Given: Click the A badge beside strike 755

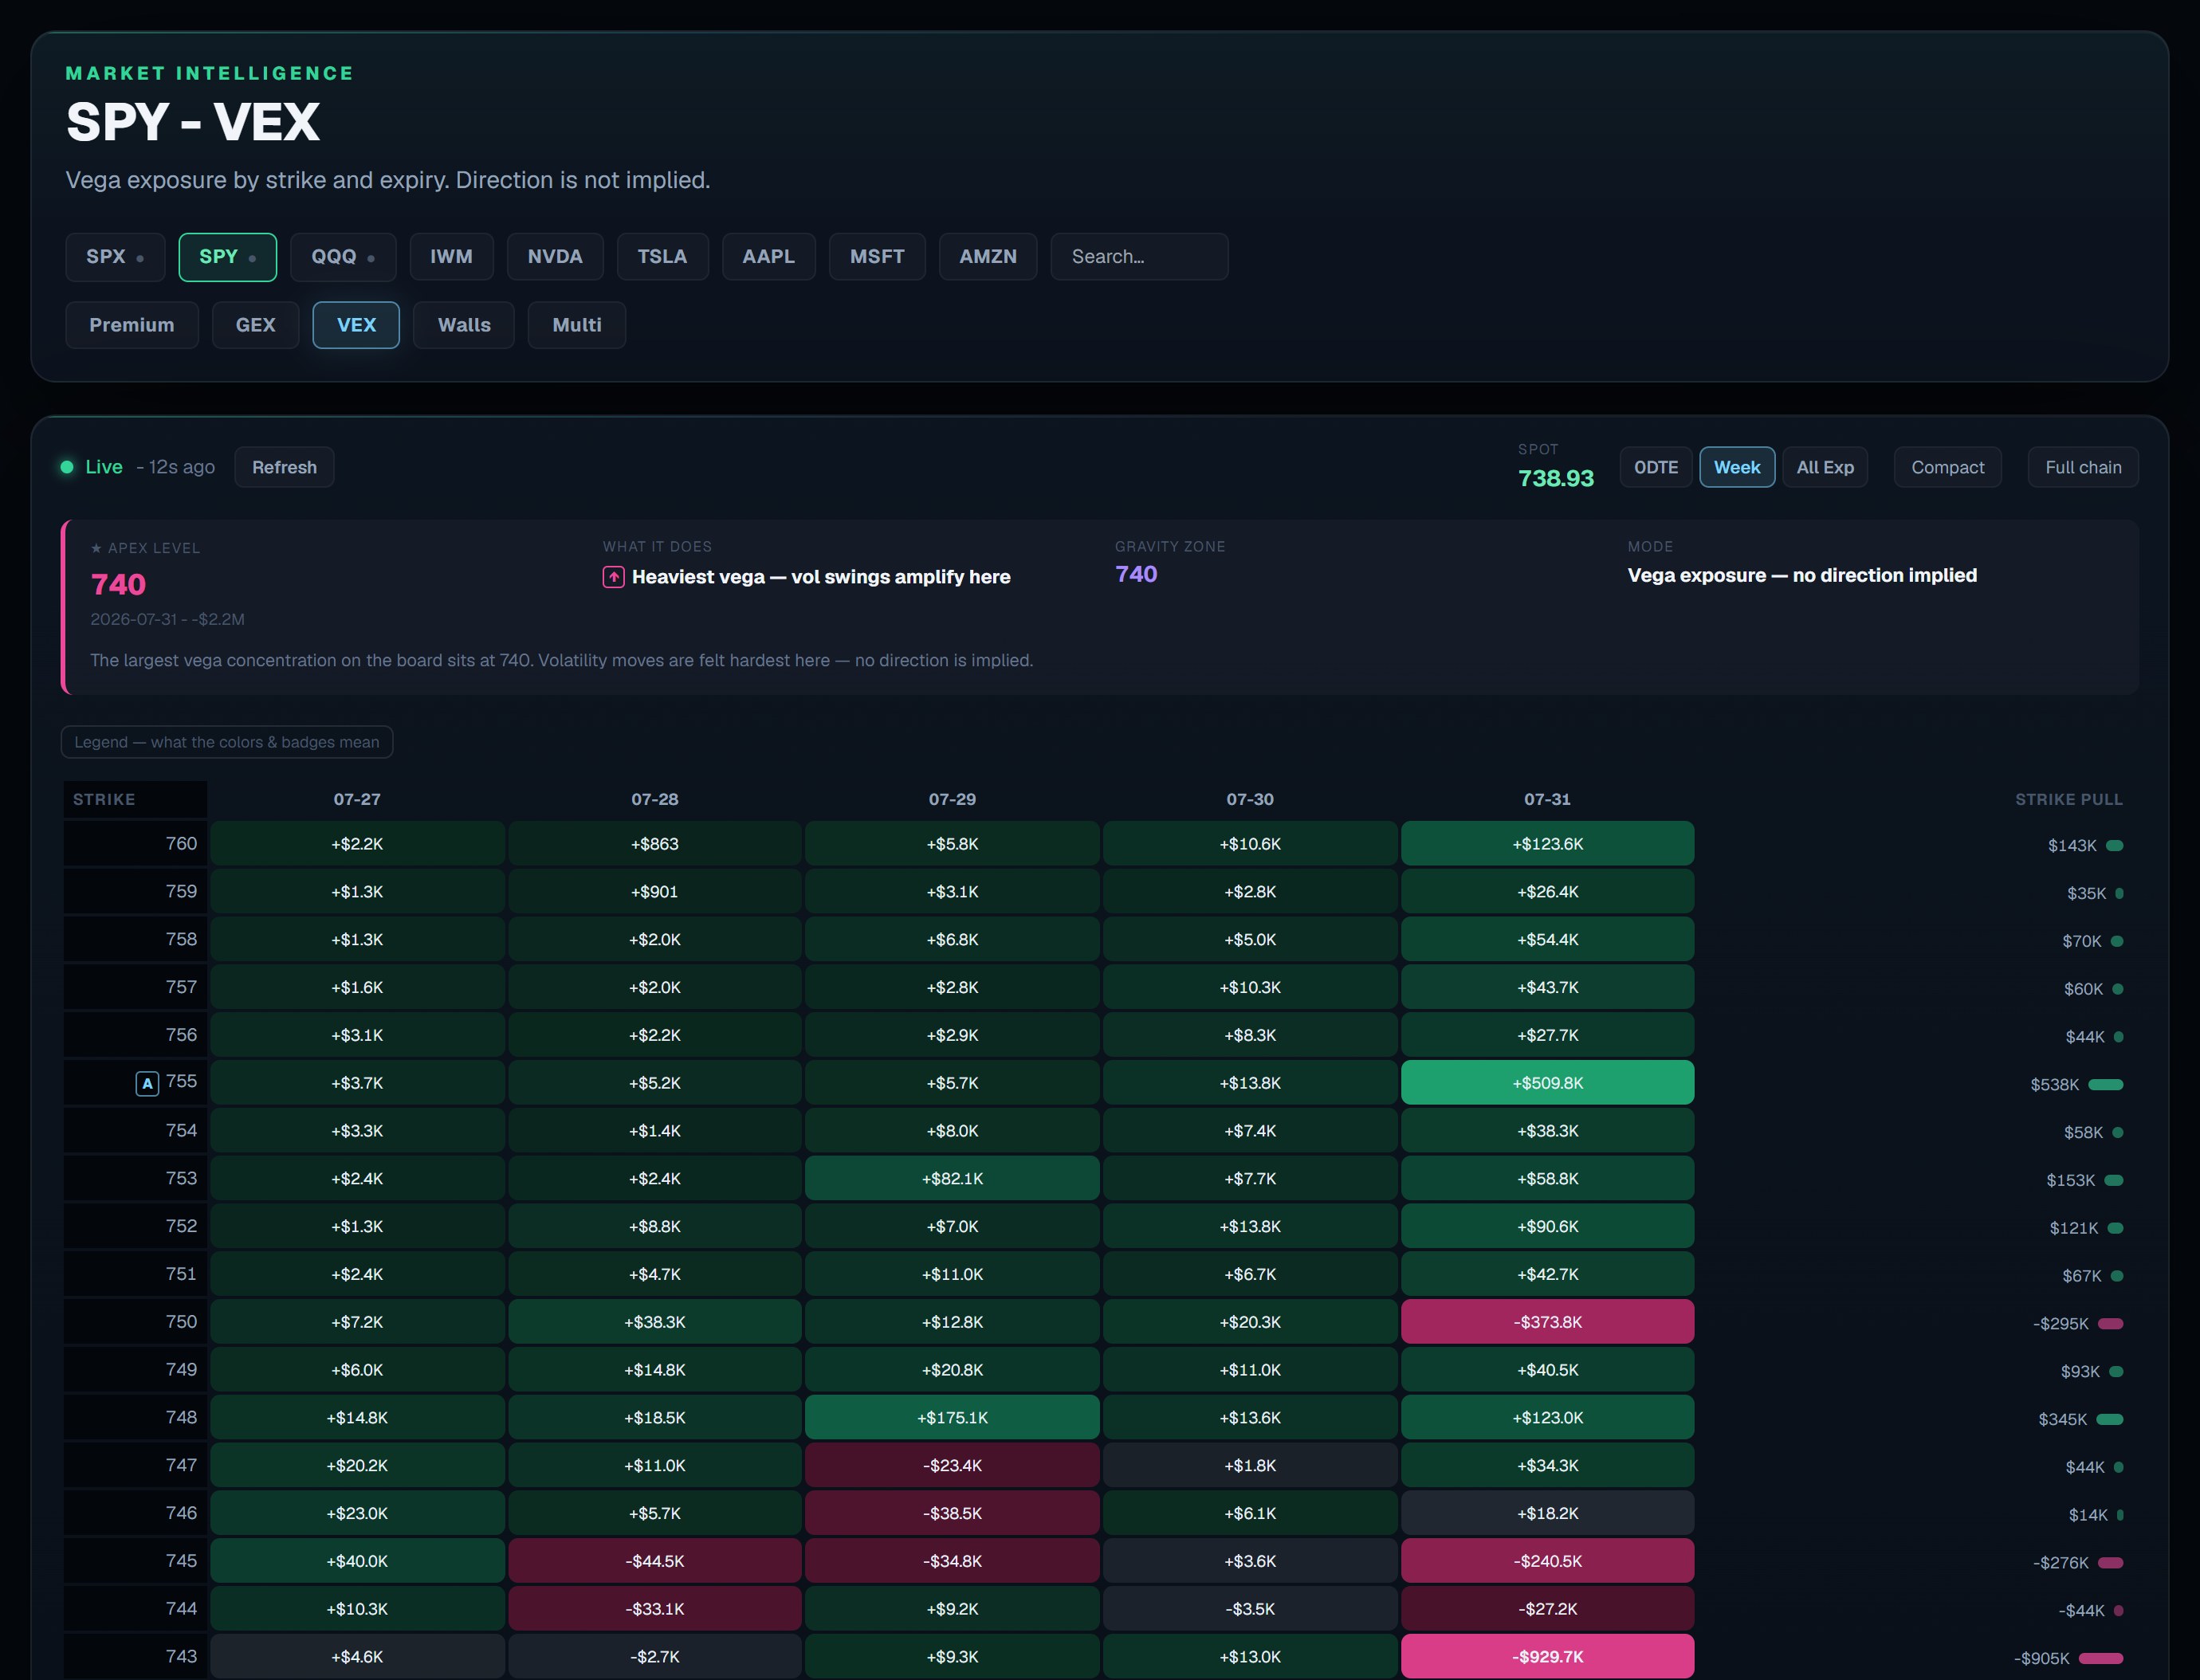Looking at the screenshot, I should tap(147, 1083).
